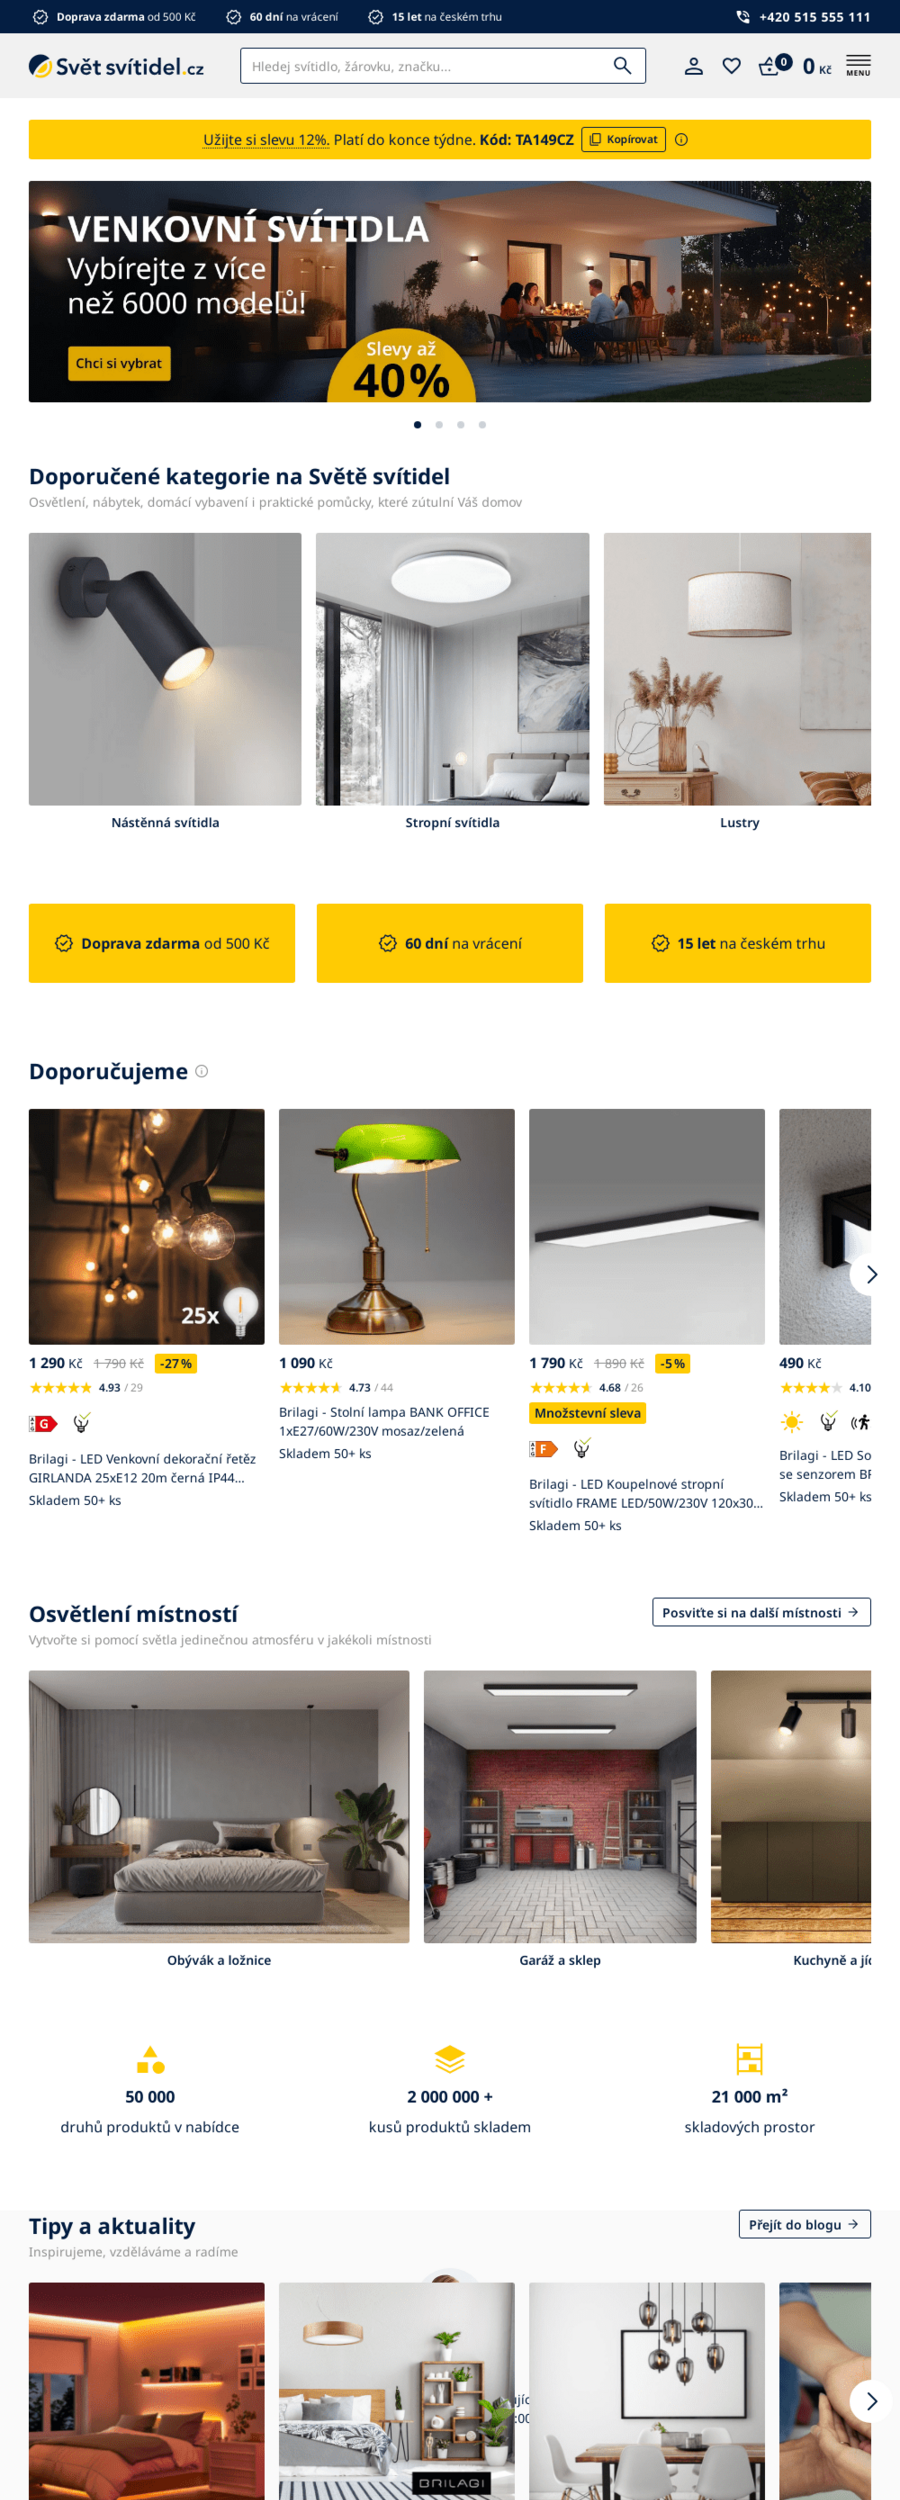
Task: Click the promo code info icon
Action: pyautogui.click(x=681, y=140)
